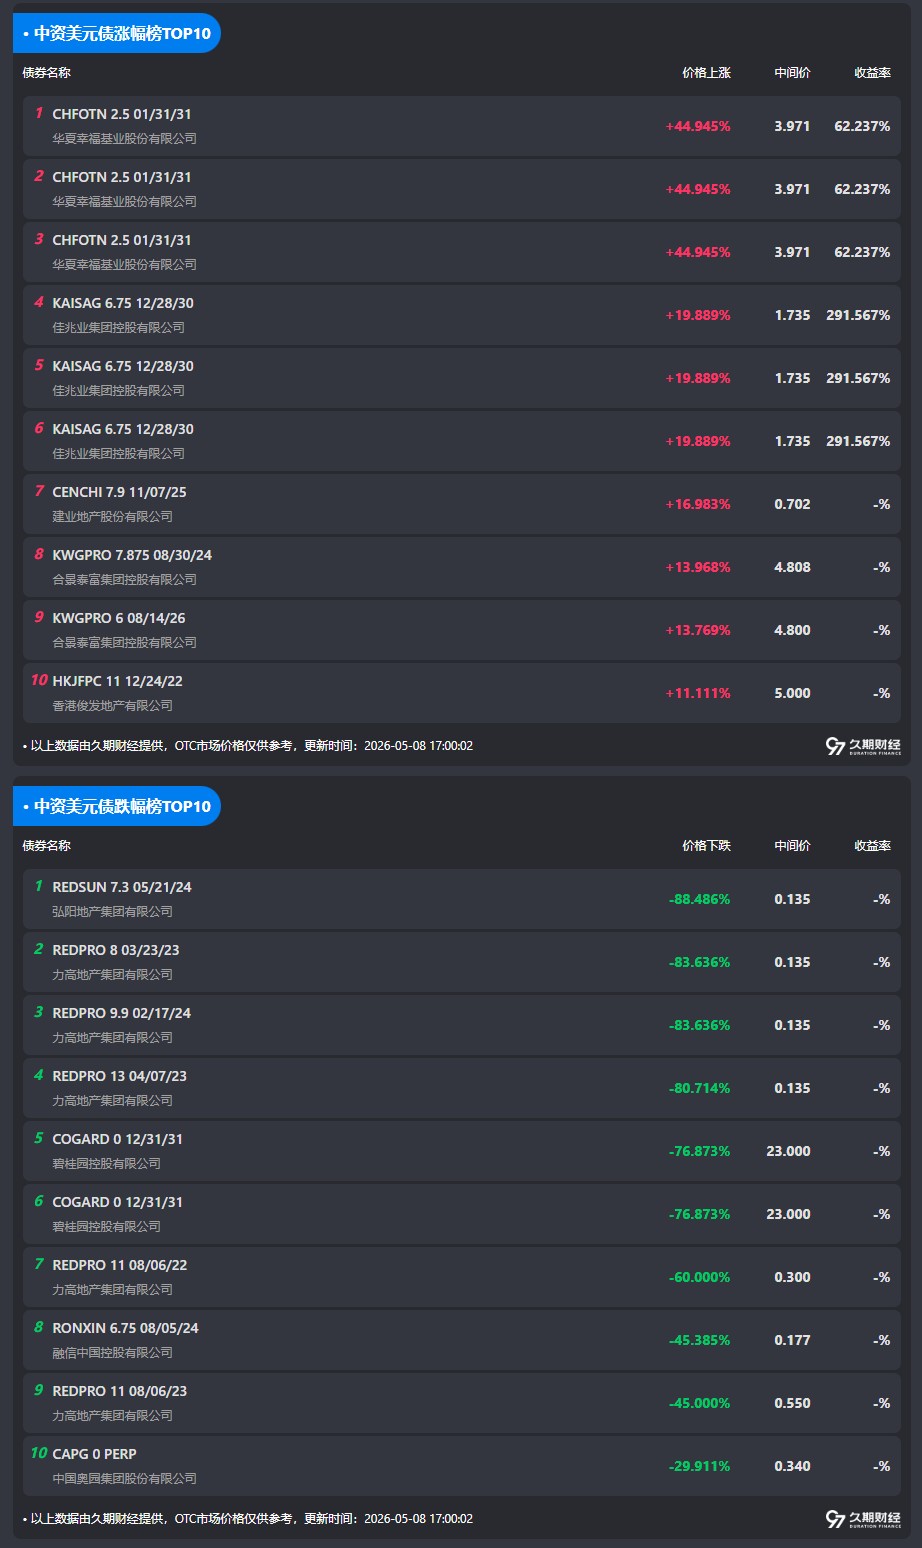Open the rank 5 COGARD 0 12/31/31 bond
Screen dimensions: 922x1548
point(462,1151)
